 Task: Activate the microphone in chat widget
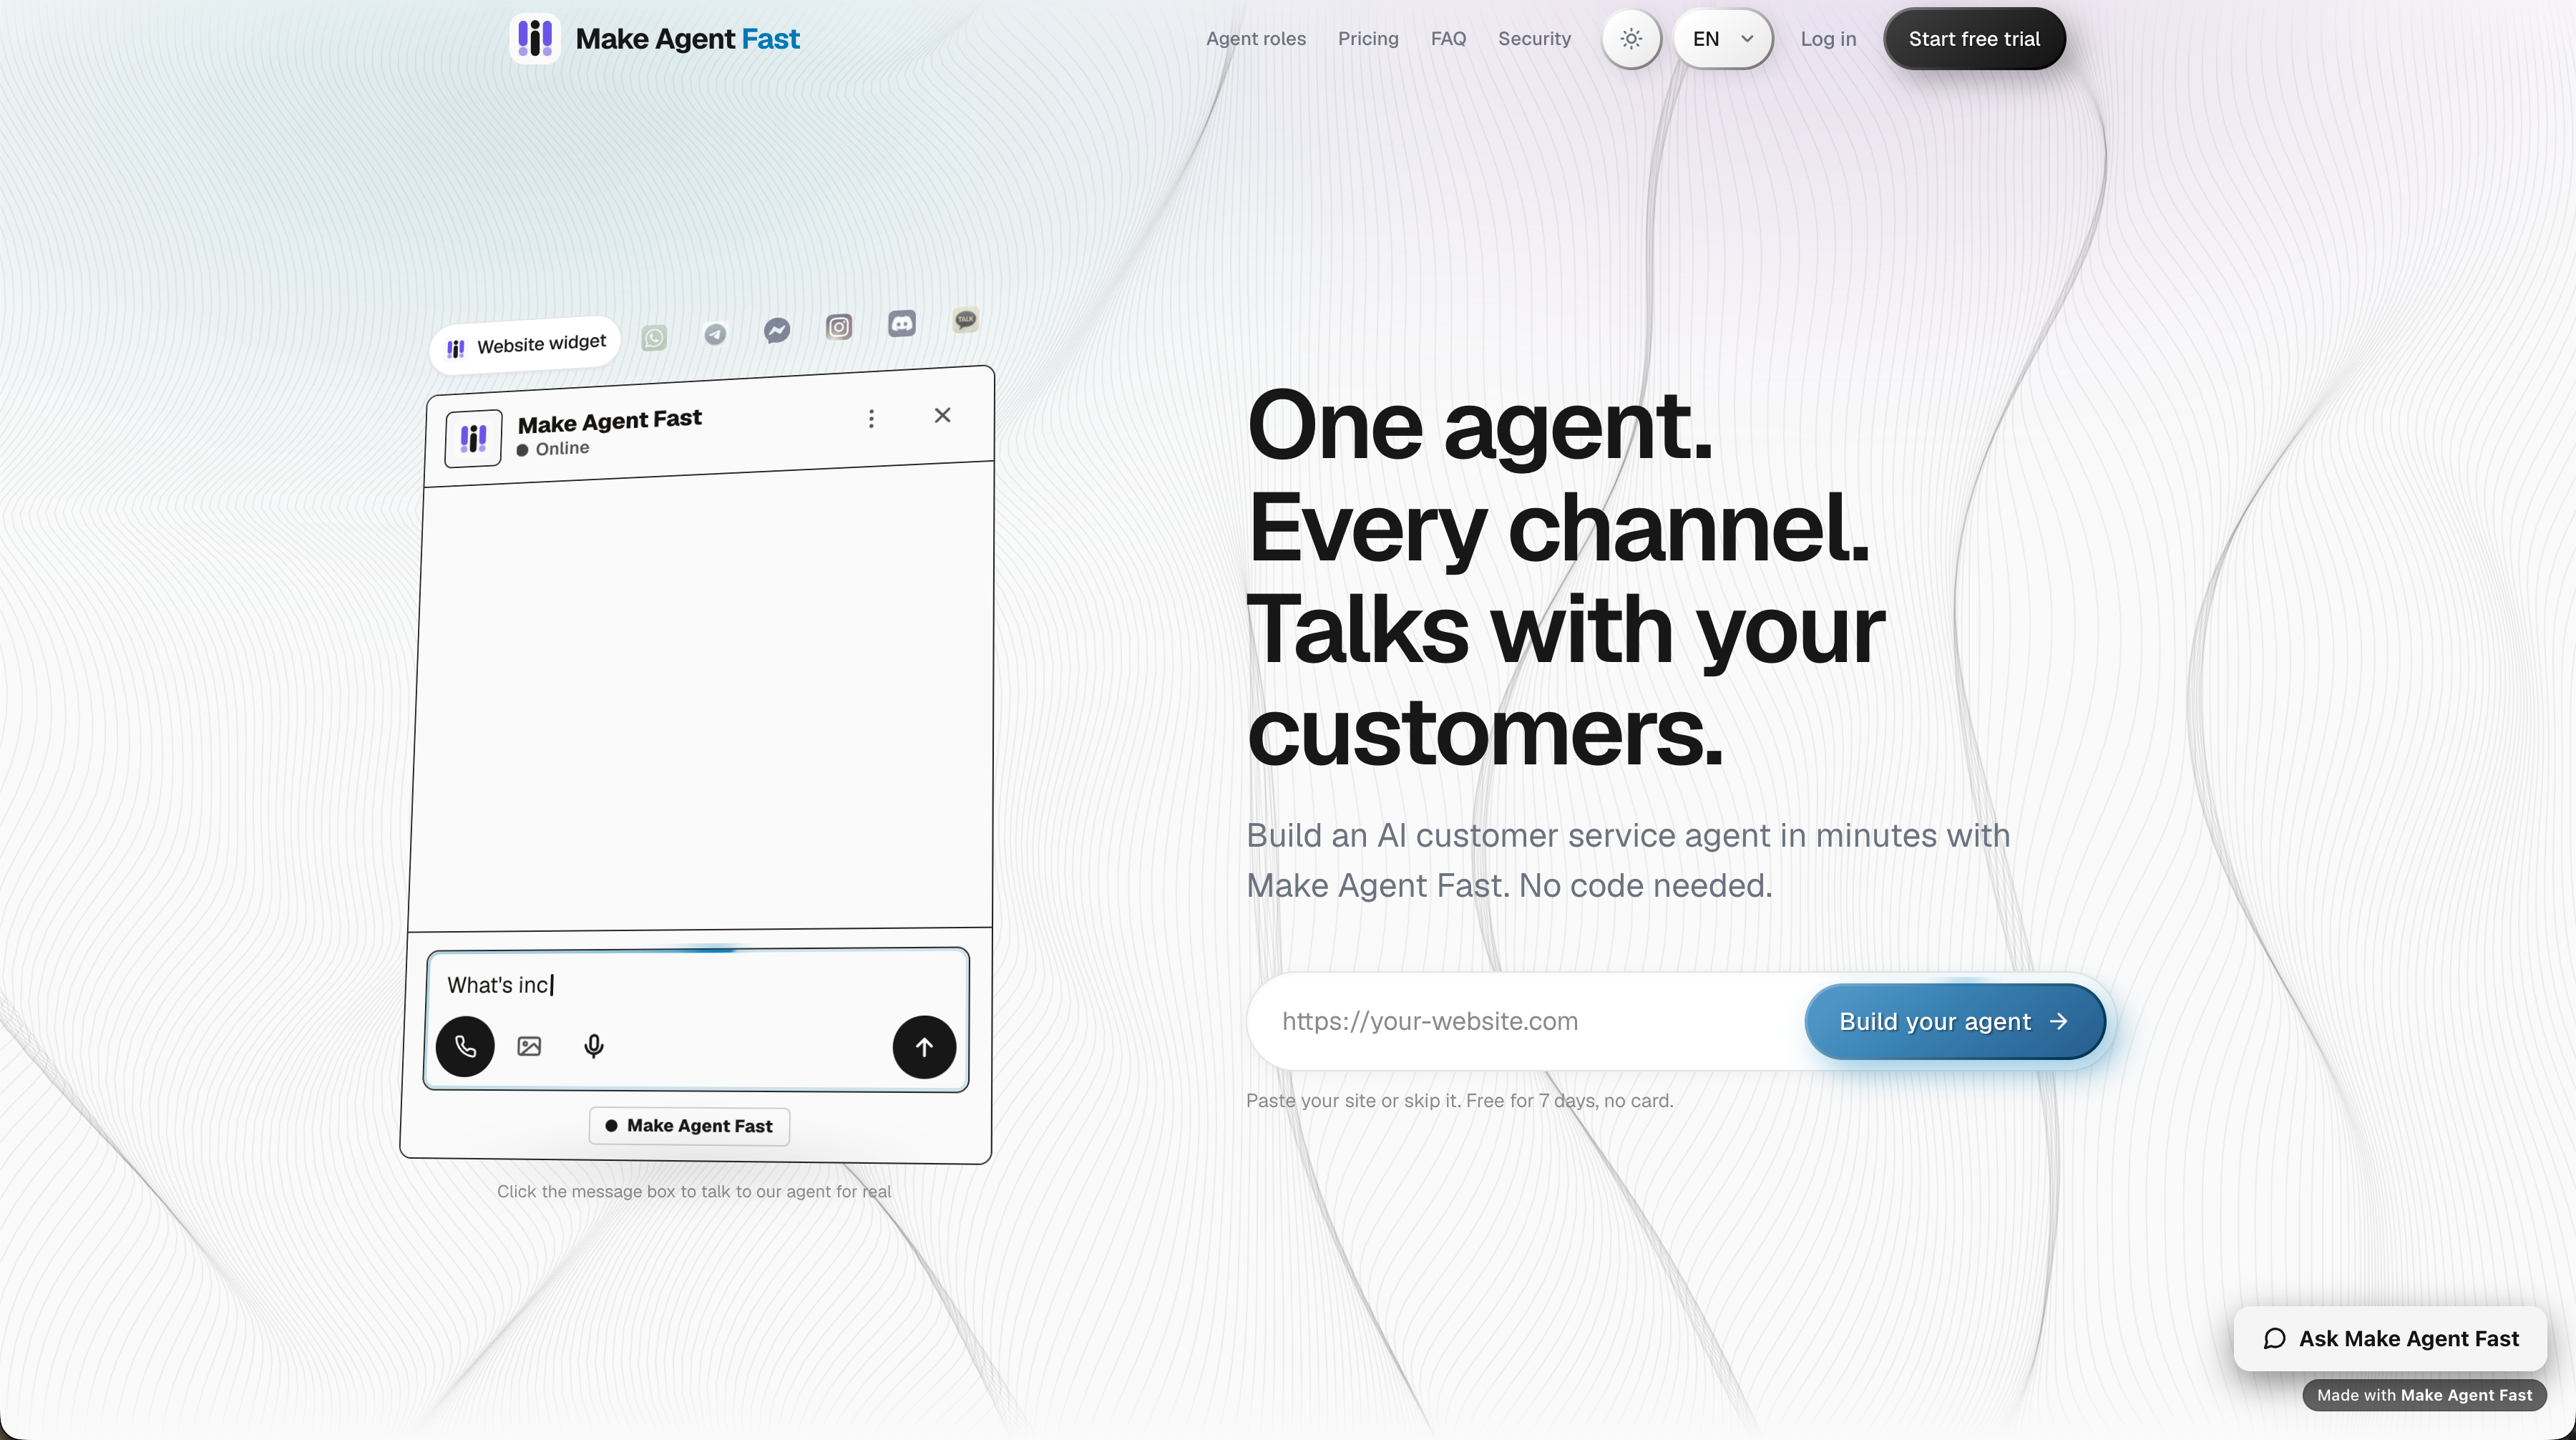pyautogui.click(x=593, y=1046)
